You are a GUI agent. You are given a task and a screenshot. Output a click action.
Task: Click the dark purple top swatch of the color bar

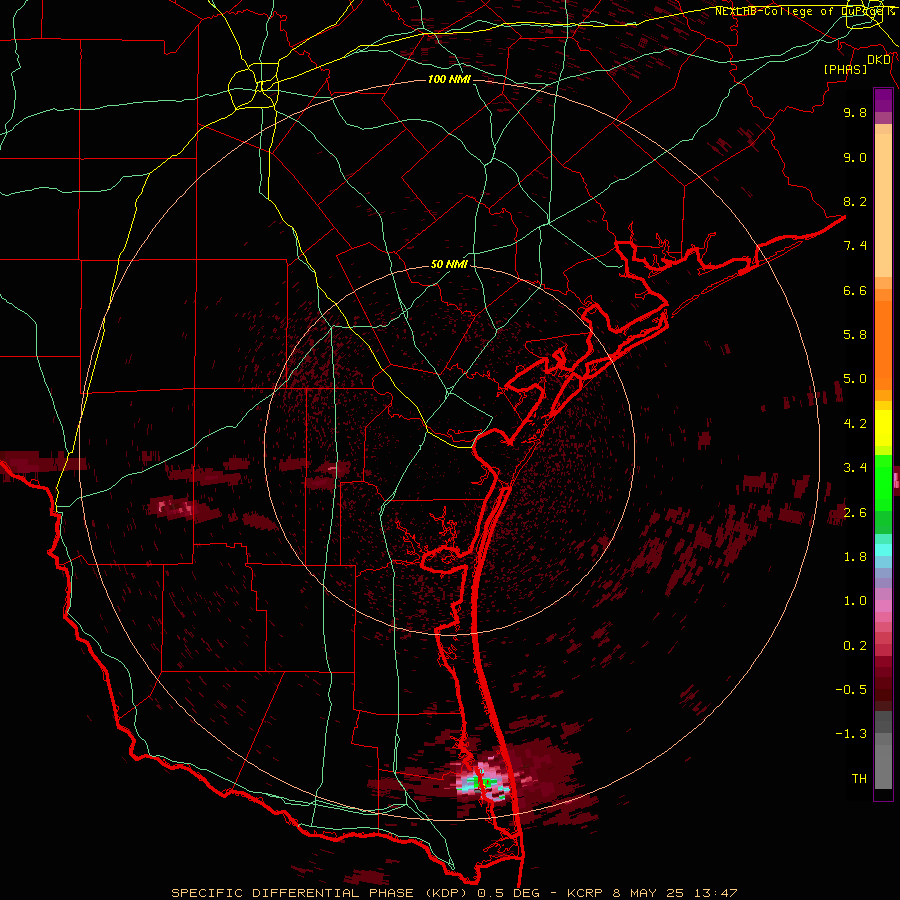[883, 100]
